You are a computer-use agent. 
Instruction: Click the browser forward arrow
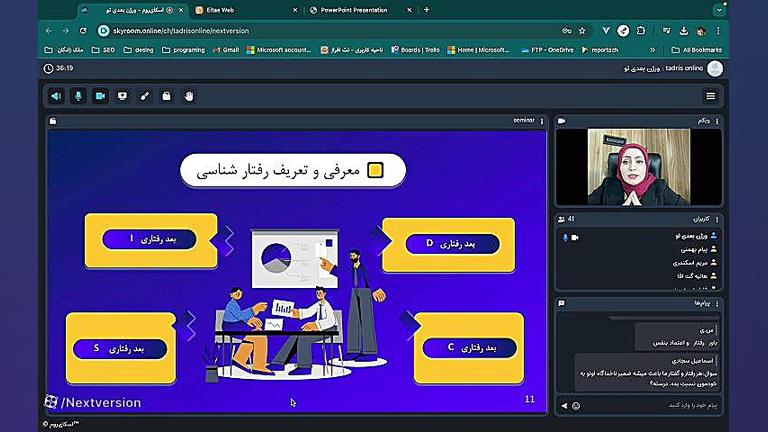(x=66, y=30)
